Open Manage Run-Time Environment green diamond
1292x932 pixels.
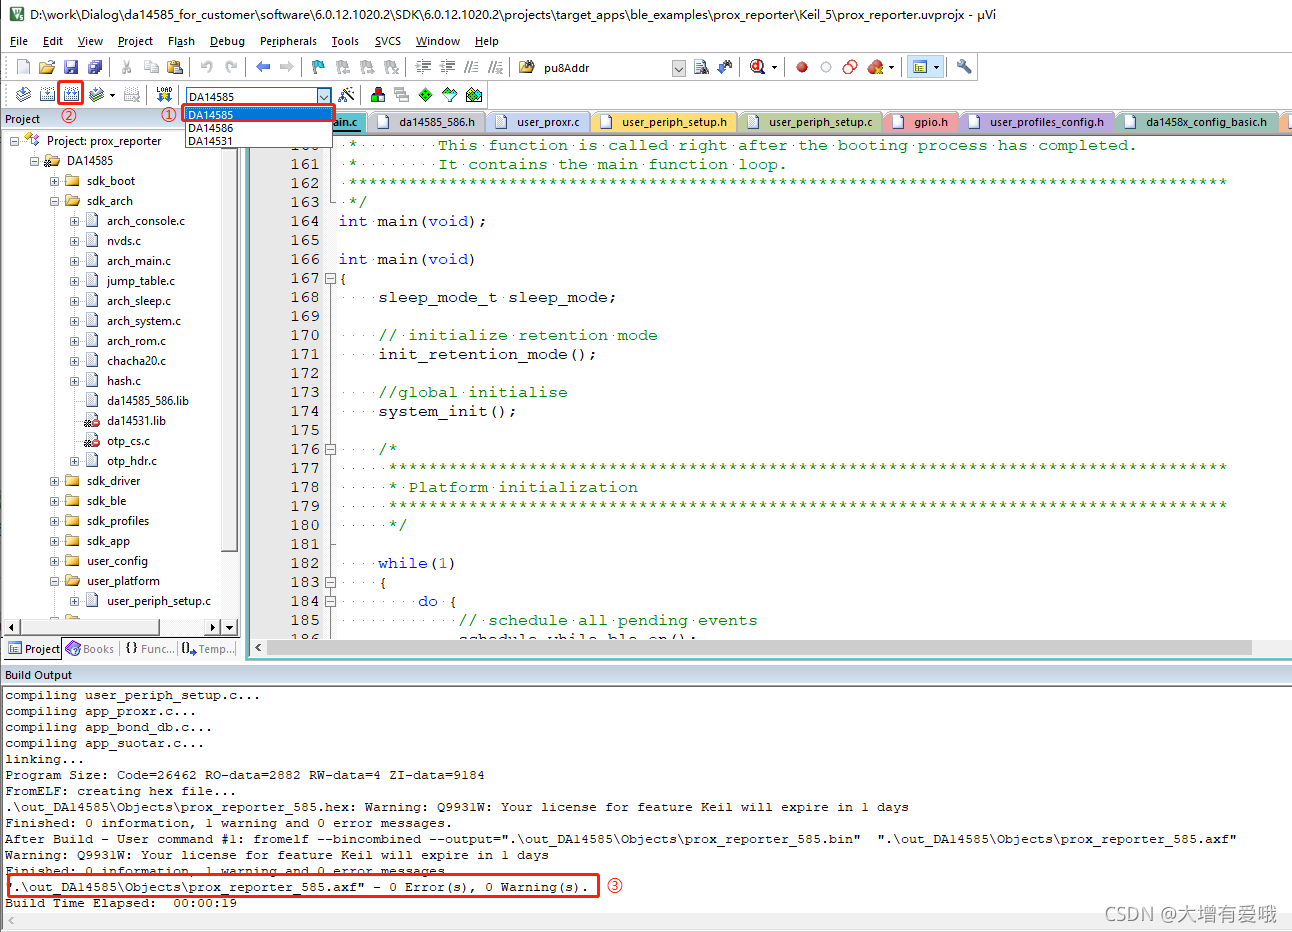(x=426, y=94)
